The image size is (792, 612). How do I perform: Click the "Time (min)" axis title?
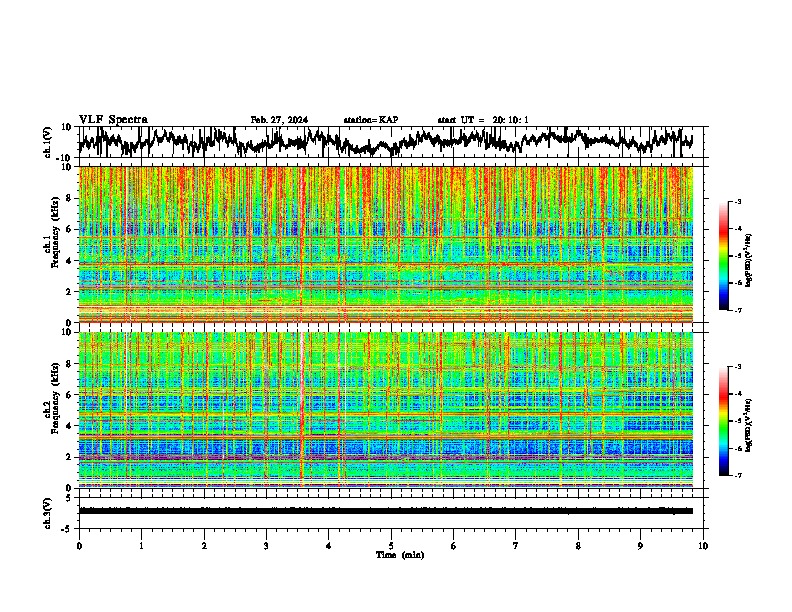[x=400, y=555]
